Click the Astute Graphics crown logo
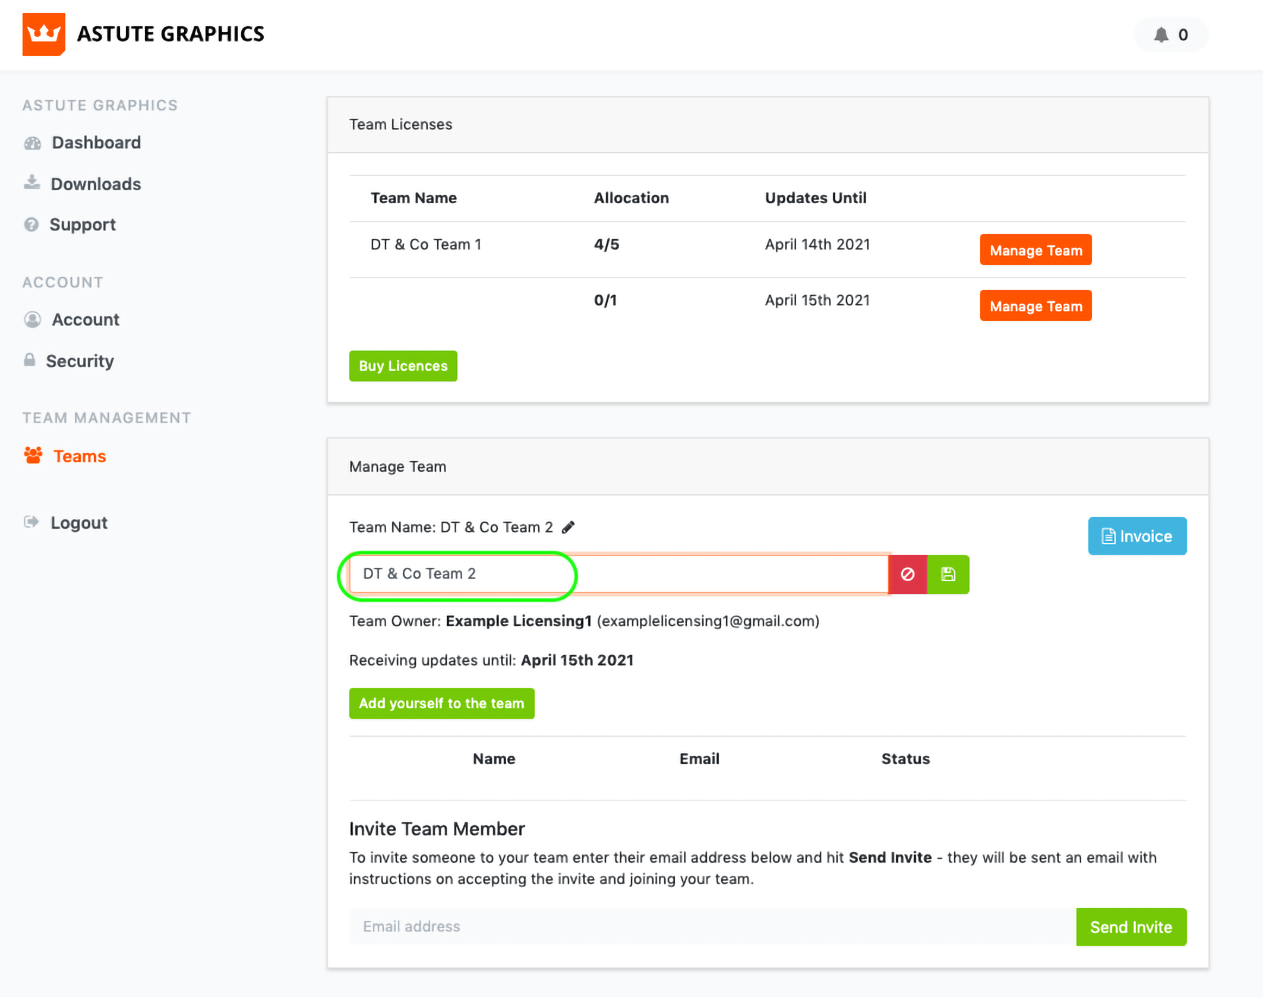1263x997 pixels. coord(44,34)
